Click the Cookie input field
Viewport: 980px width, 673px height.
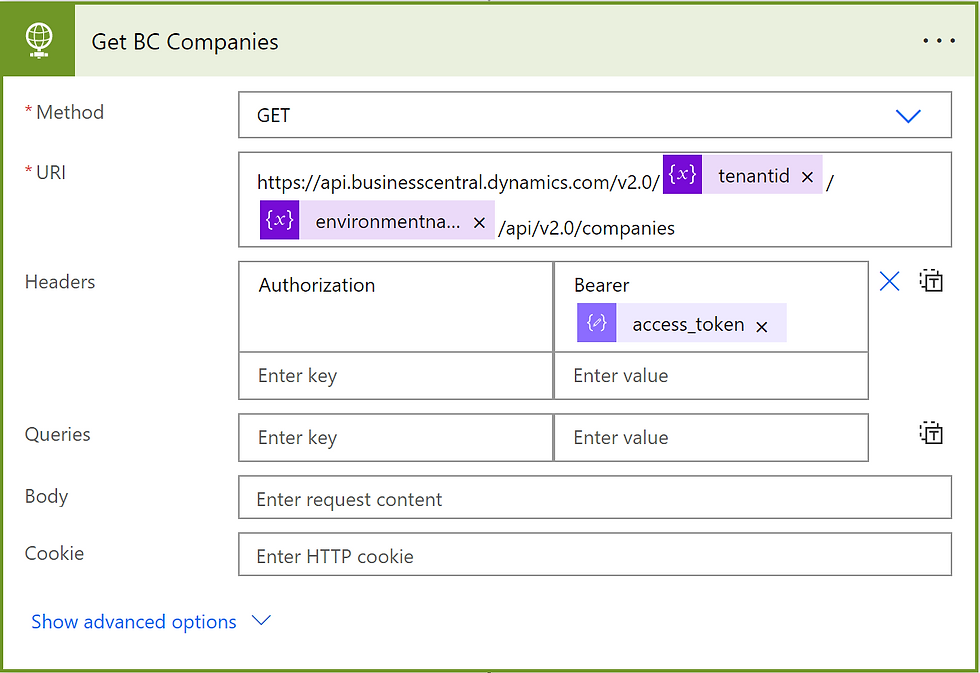(x=595, y=554)
